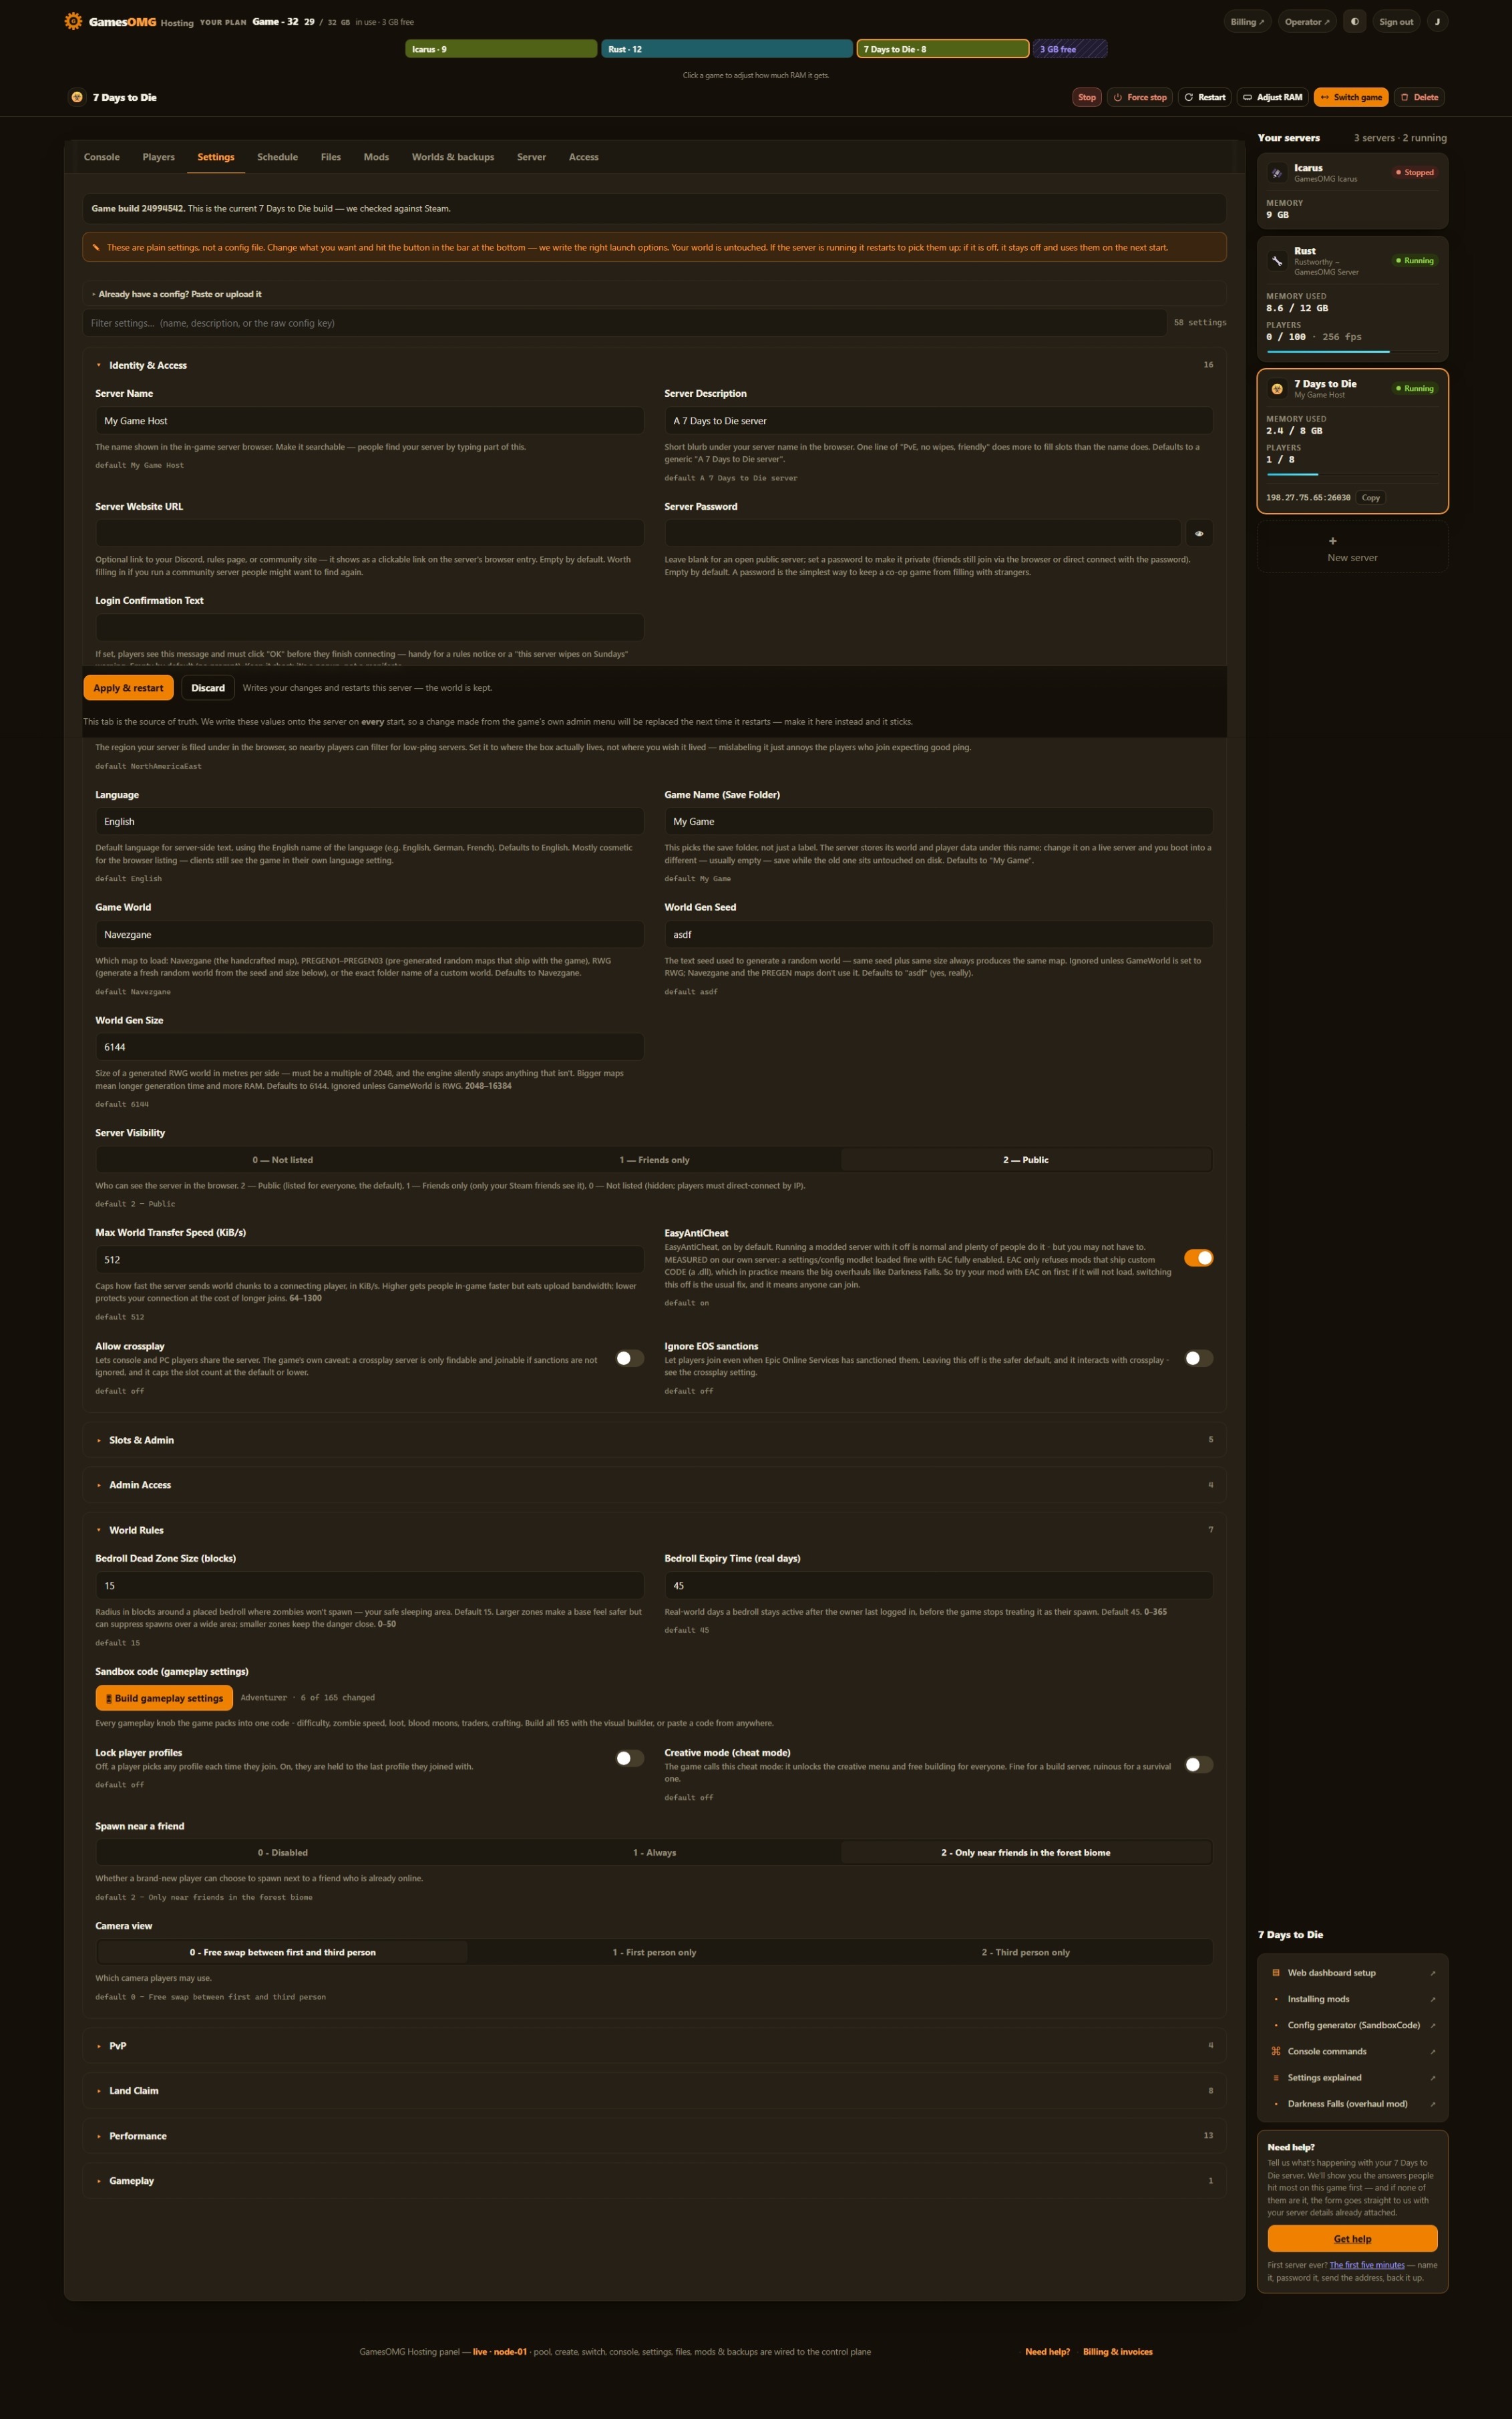Click the Stopped status badge on Icarus

point(1414,172)
